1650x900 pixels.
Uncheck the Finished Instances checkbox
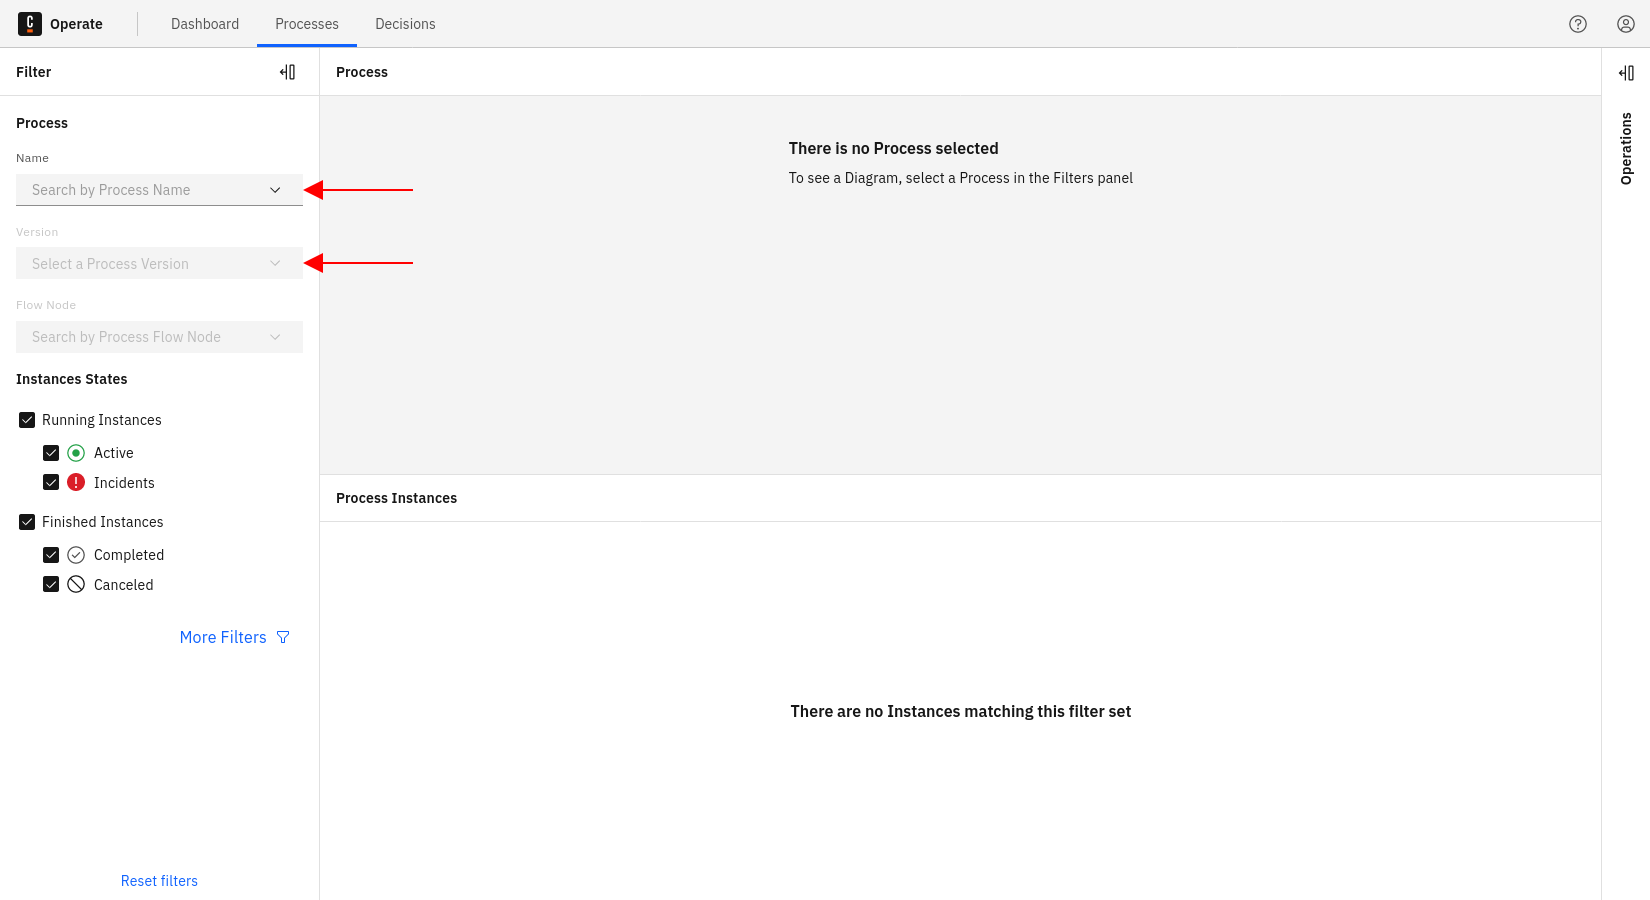(27, 522)
